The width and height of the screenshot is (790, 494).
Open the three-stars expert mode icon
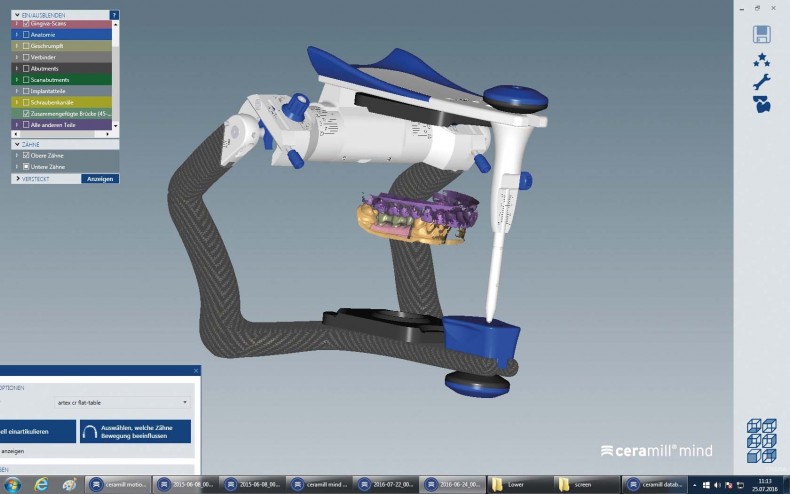tap(761, 59)
